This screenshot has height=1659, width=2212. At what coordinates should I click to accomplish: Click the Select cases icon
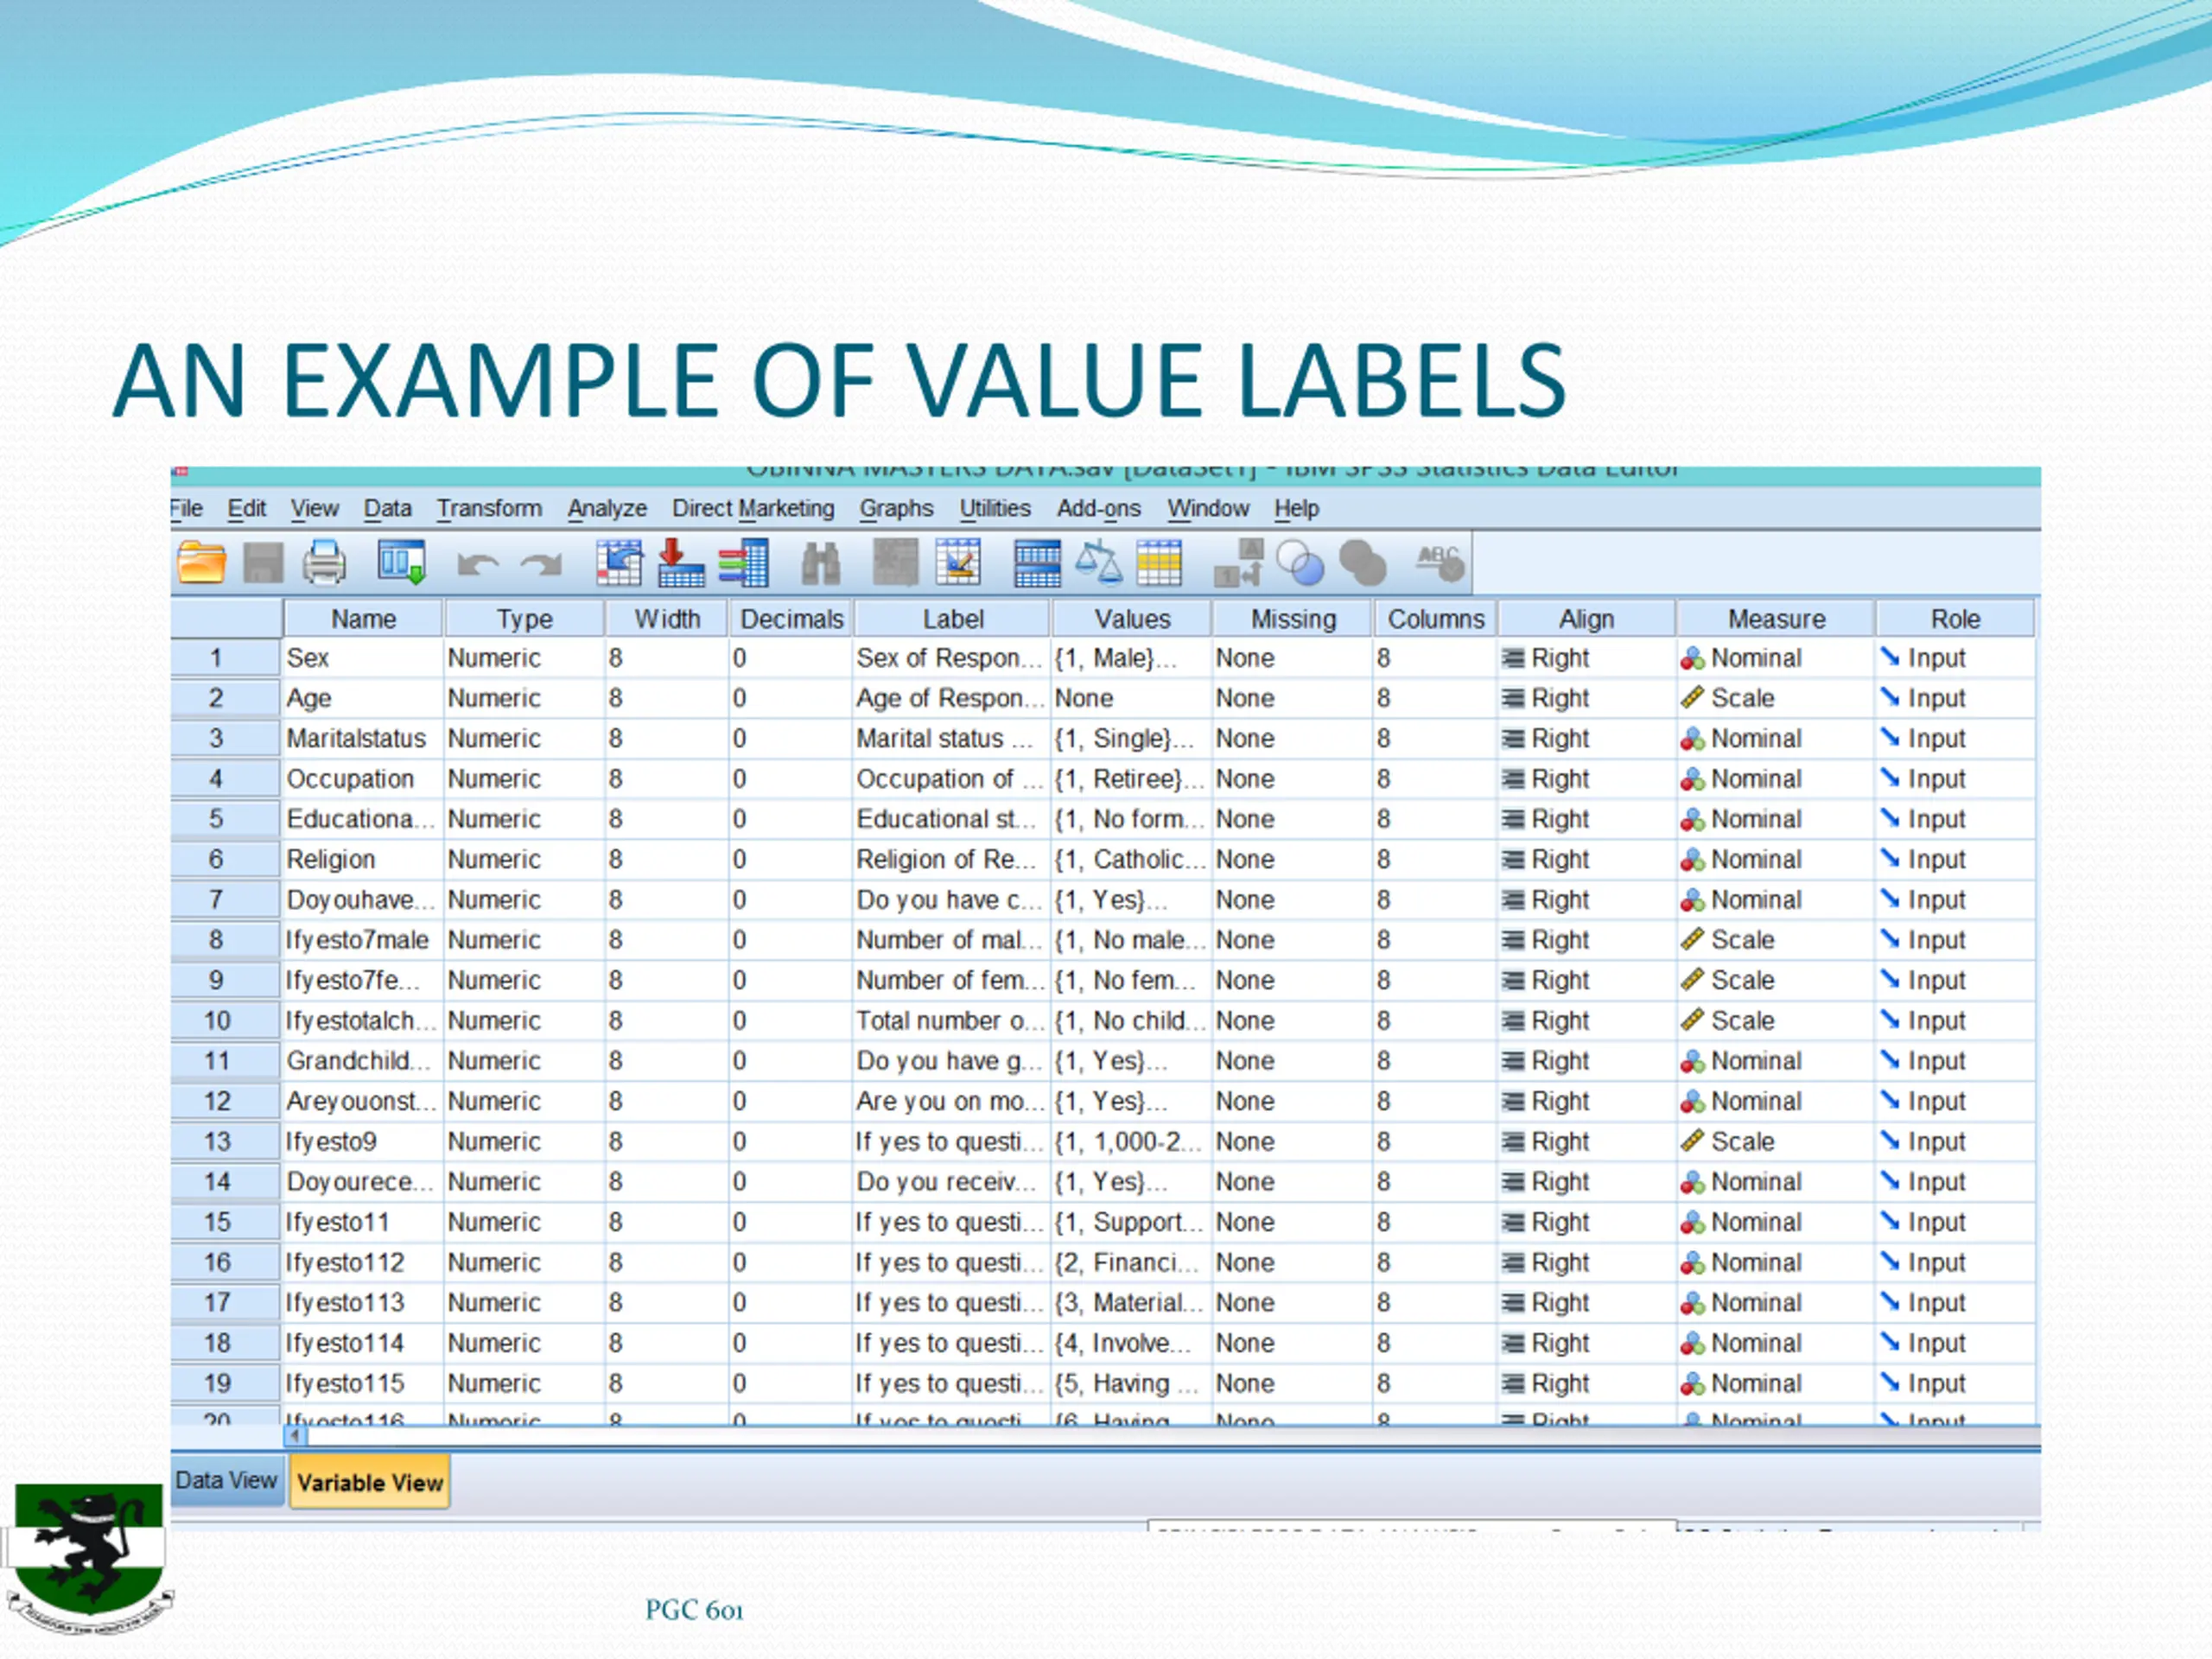click(x=1159, y=562)
